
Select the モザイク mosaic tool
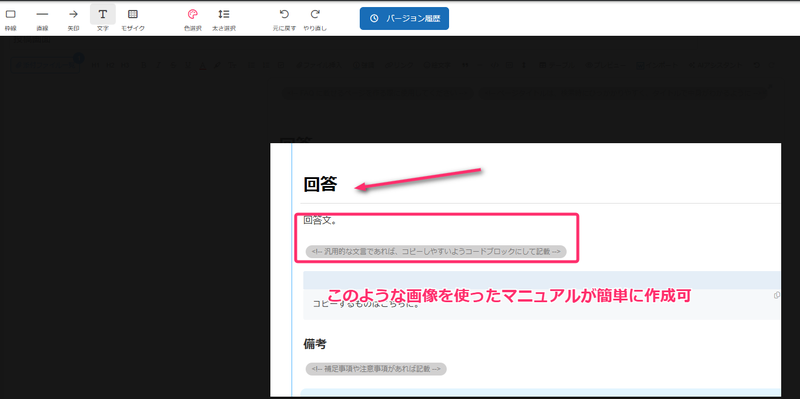[133, 18]
